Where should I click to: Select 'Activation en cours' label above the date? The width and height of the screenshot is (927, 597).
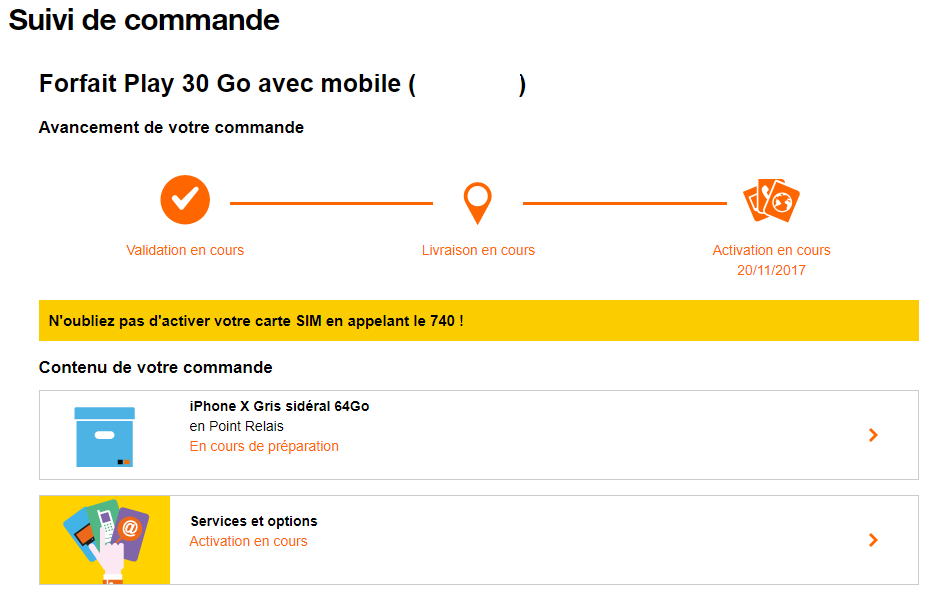click(771, 250)
